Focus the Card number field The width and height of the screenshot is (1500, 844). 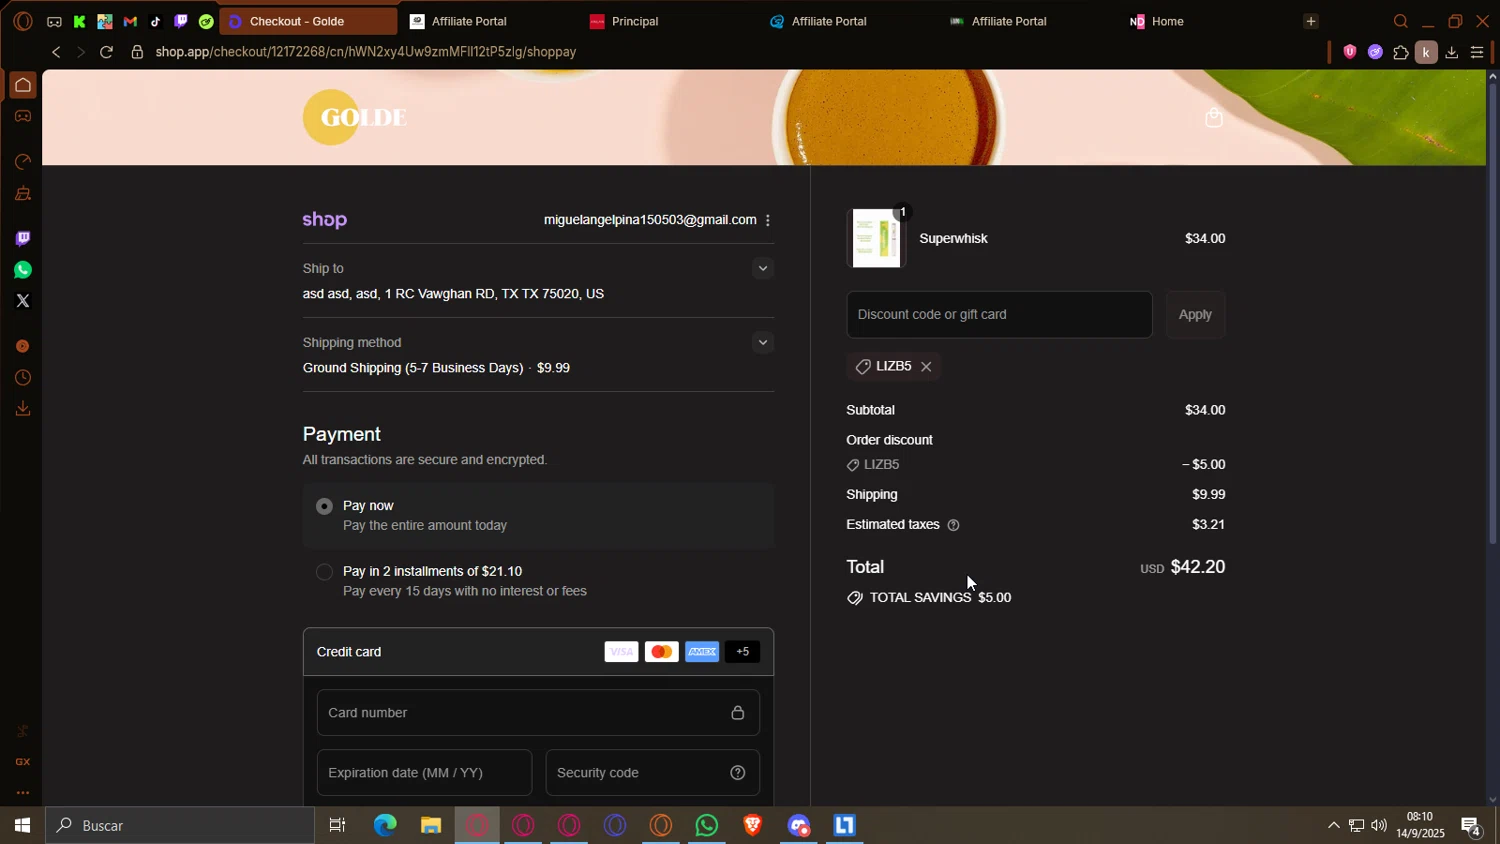(x=538, y=713)
